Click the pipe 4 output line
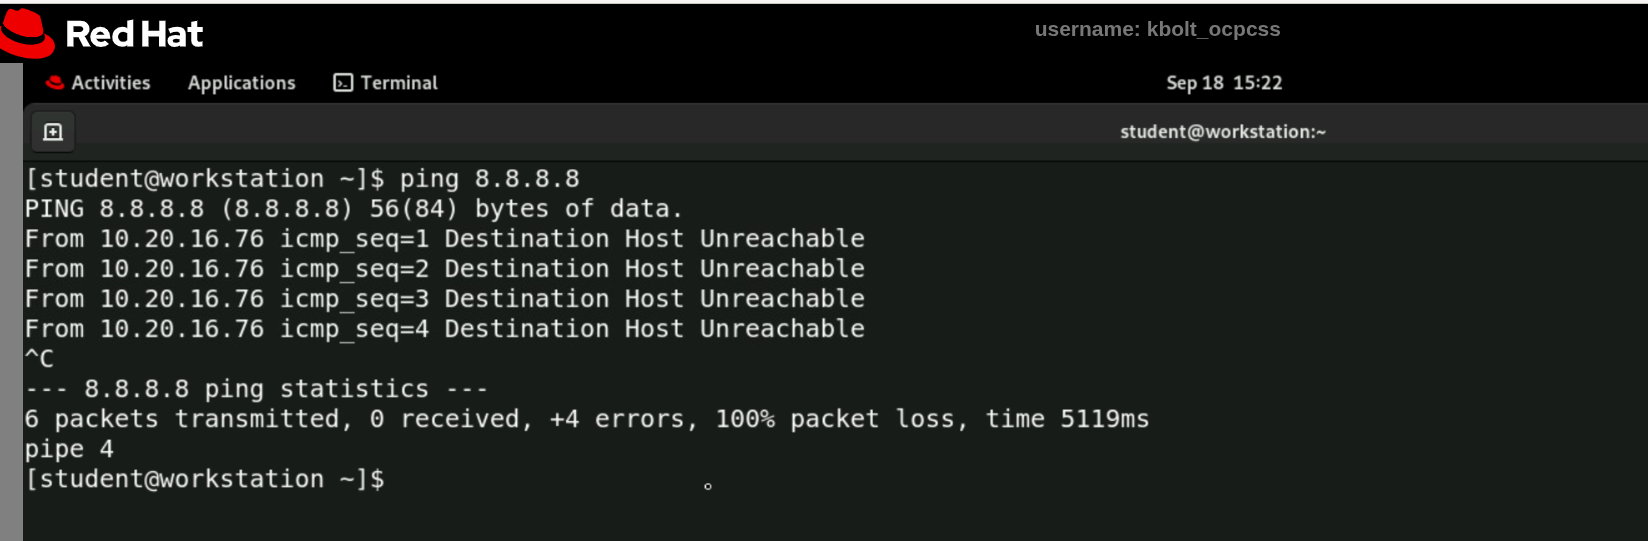1648x541 pixels. tap(69, 449)
